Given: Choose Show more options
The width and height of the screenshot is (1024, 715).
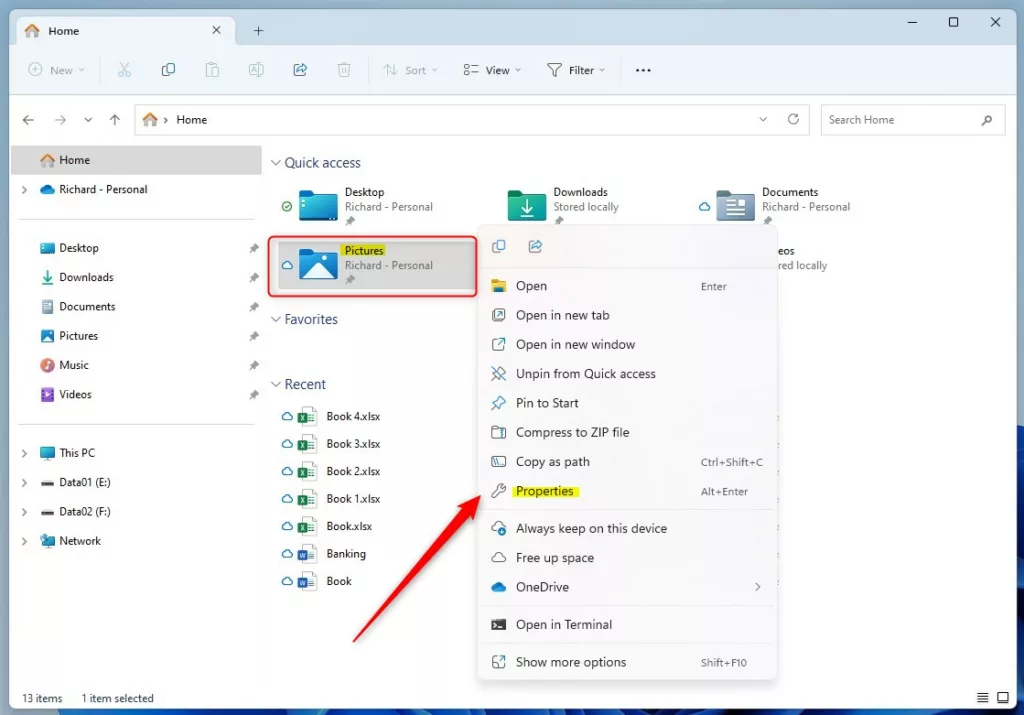Looking at the screenshot, I should 627,663.
